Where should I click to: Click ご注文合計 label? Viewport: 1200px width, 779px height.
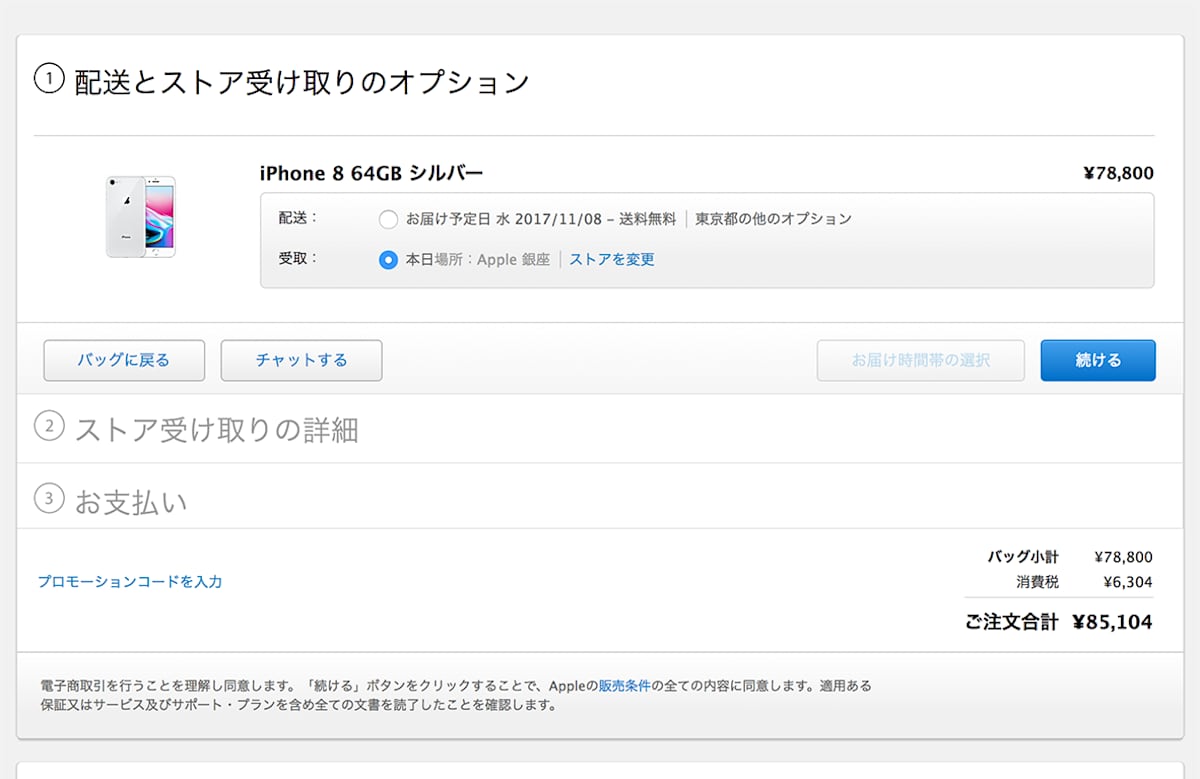click(x=1011, y=622)
